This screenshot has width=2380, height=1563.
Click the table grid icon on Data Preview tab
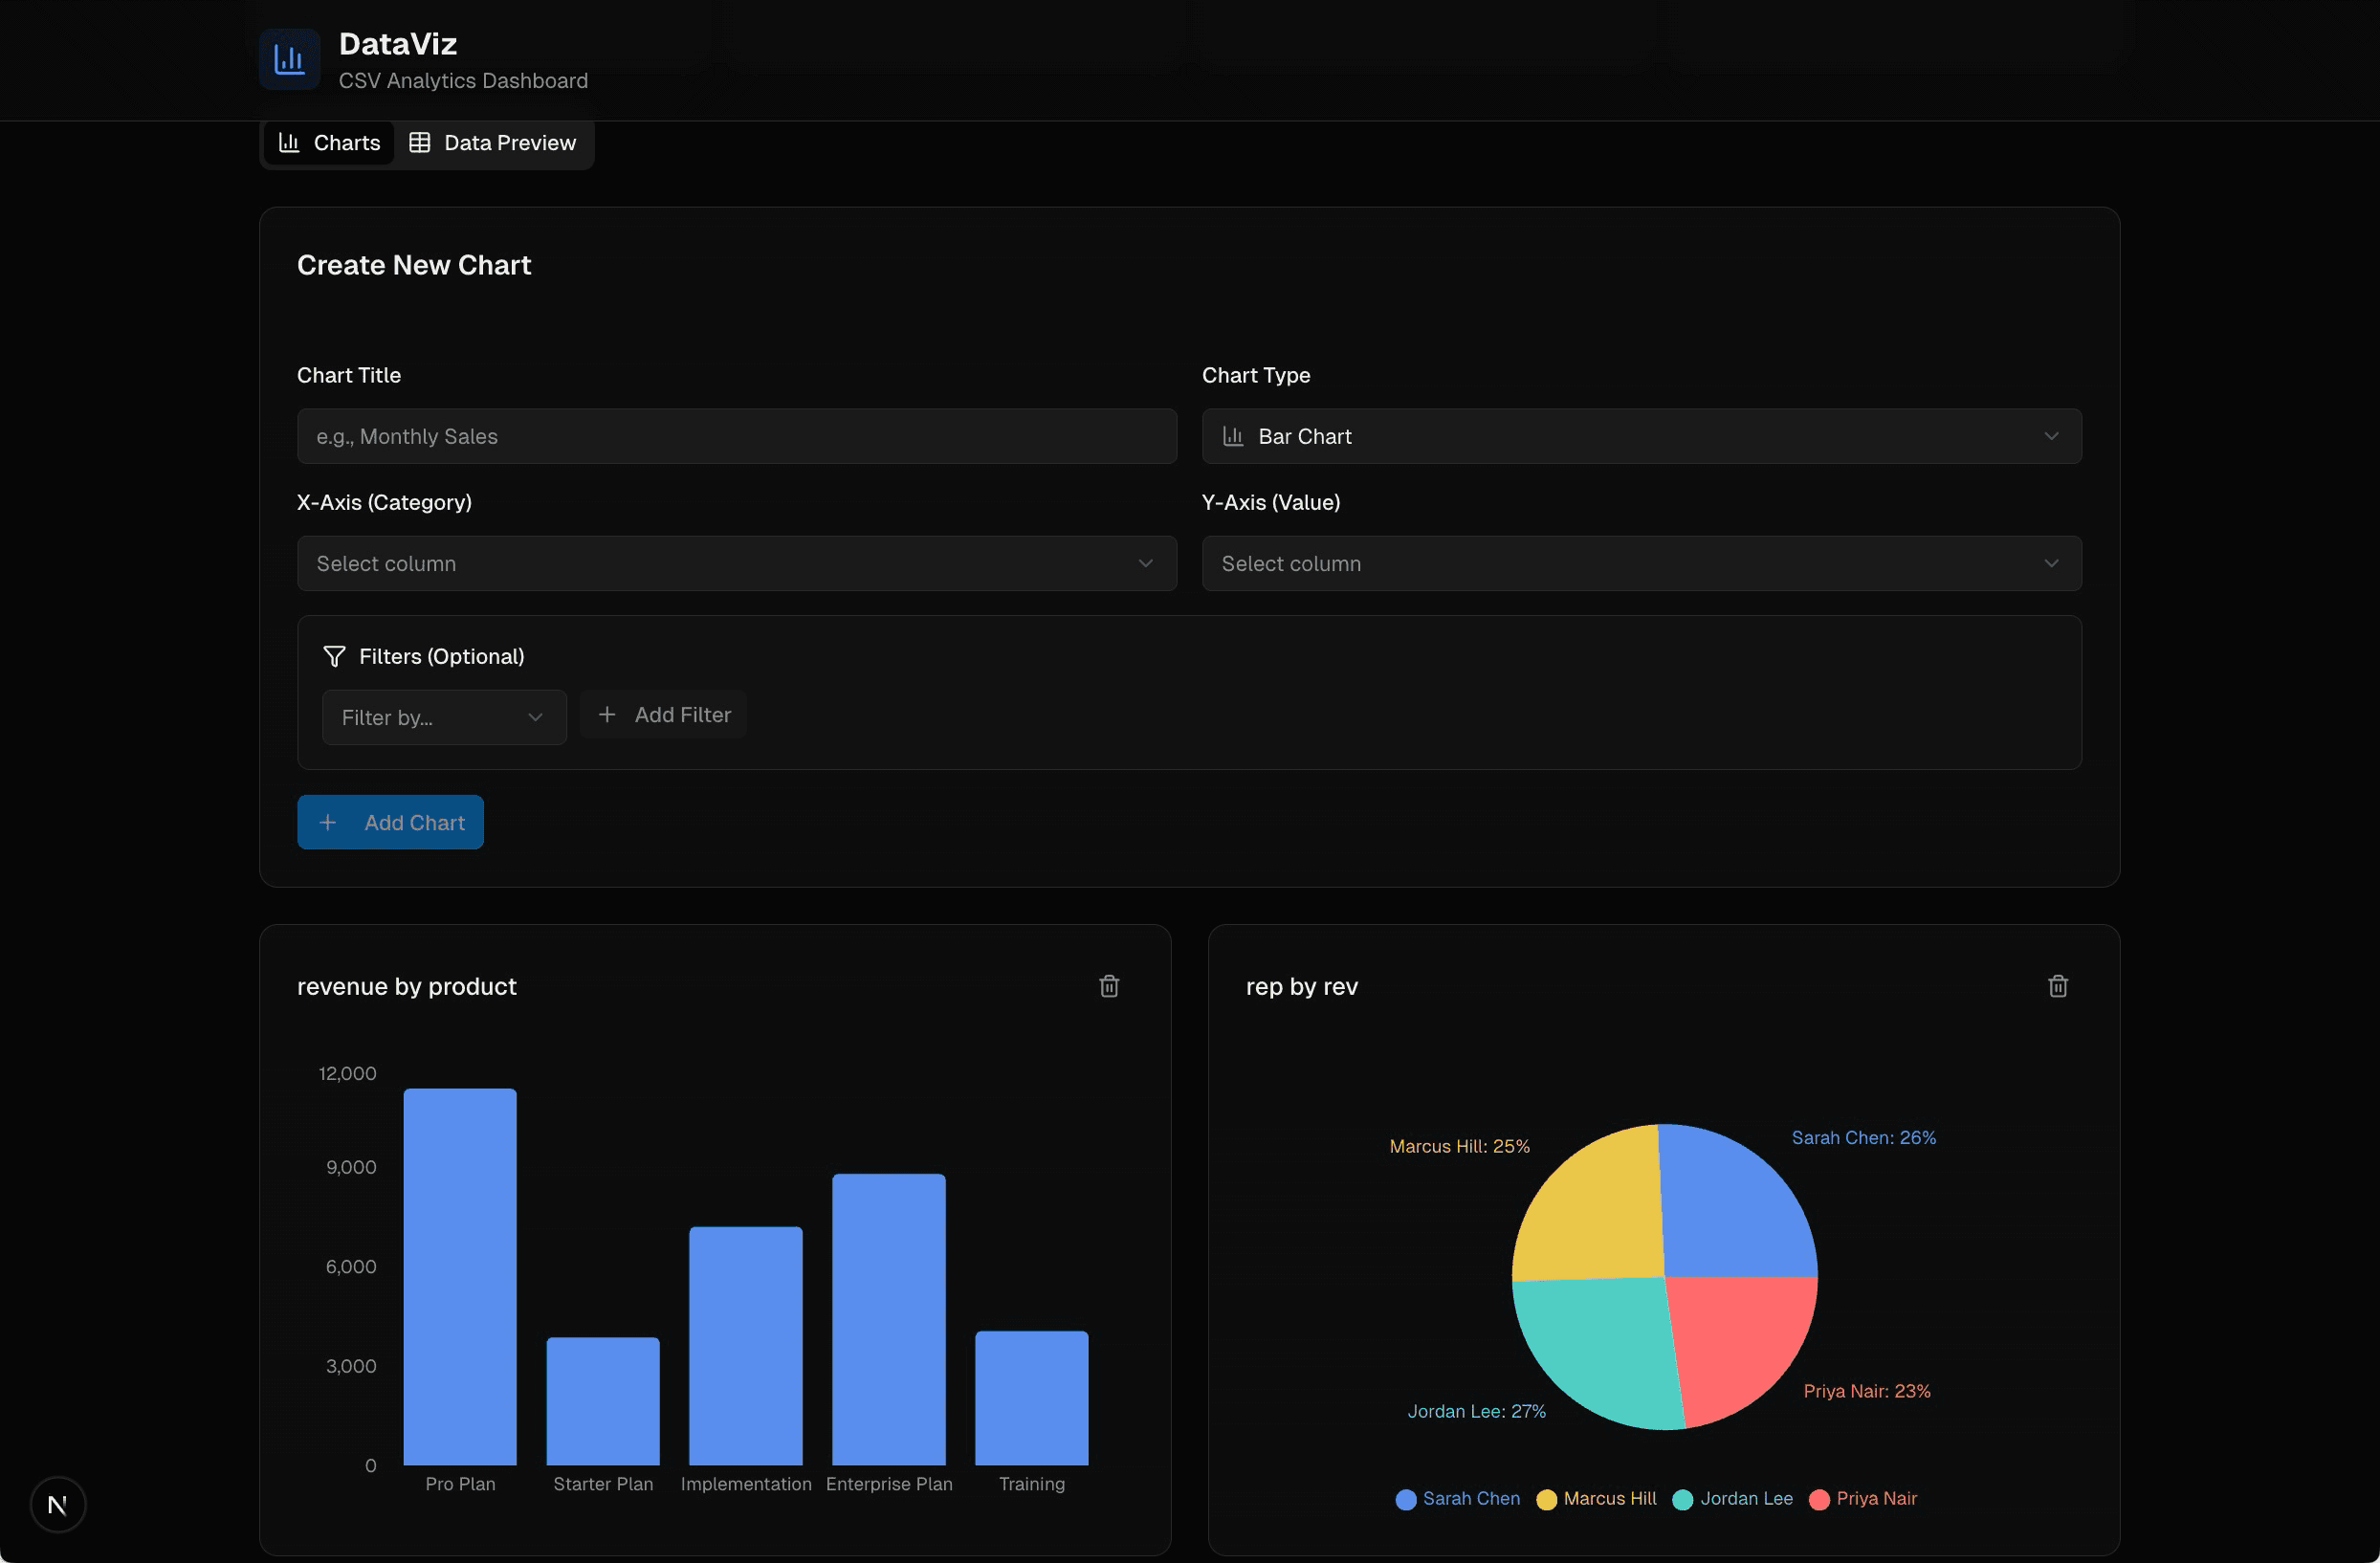click(420, 142)
